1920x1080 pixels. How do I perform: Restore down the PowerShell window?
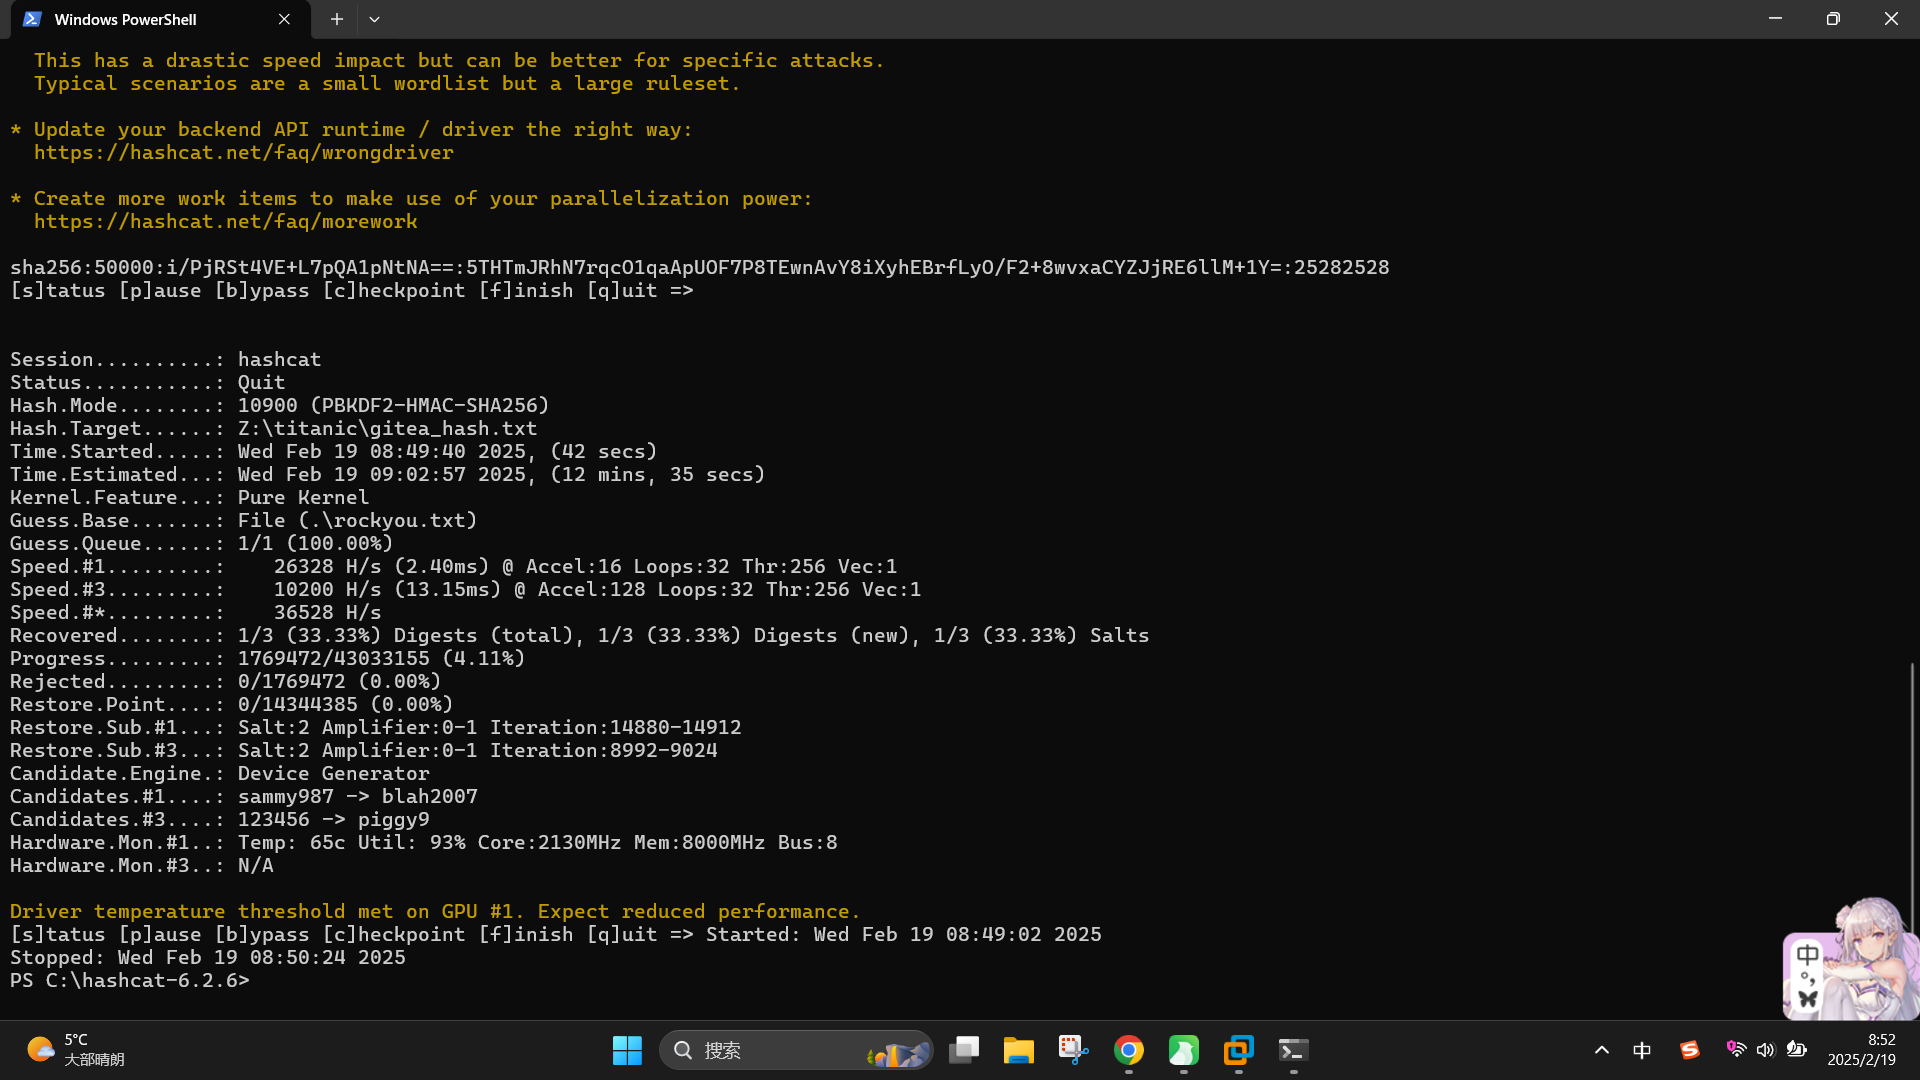[x=1833, y=19]
